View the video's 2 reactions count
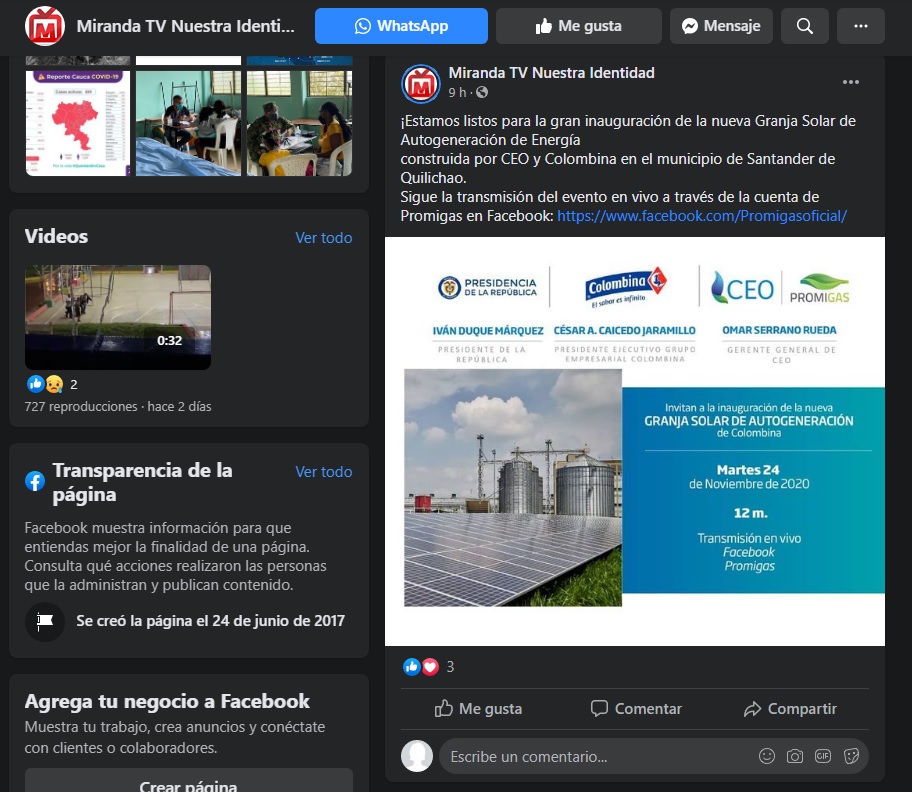 [74, 384]
